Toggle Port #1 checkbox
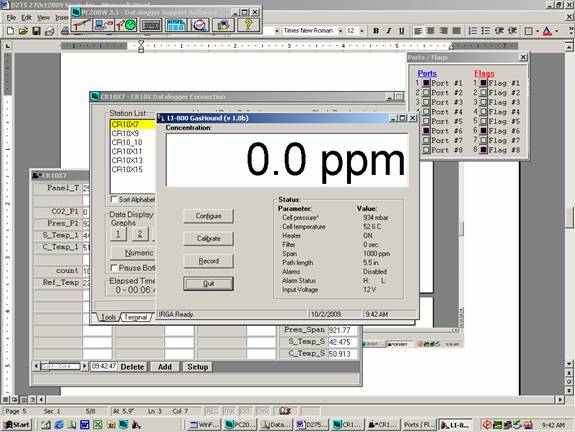 (426, 83)
